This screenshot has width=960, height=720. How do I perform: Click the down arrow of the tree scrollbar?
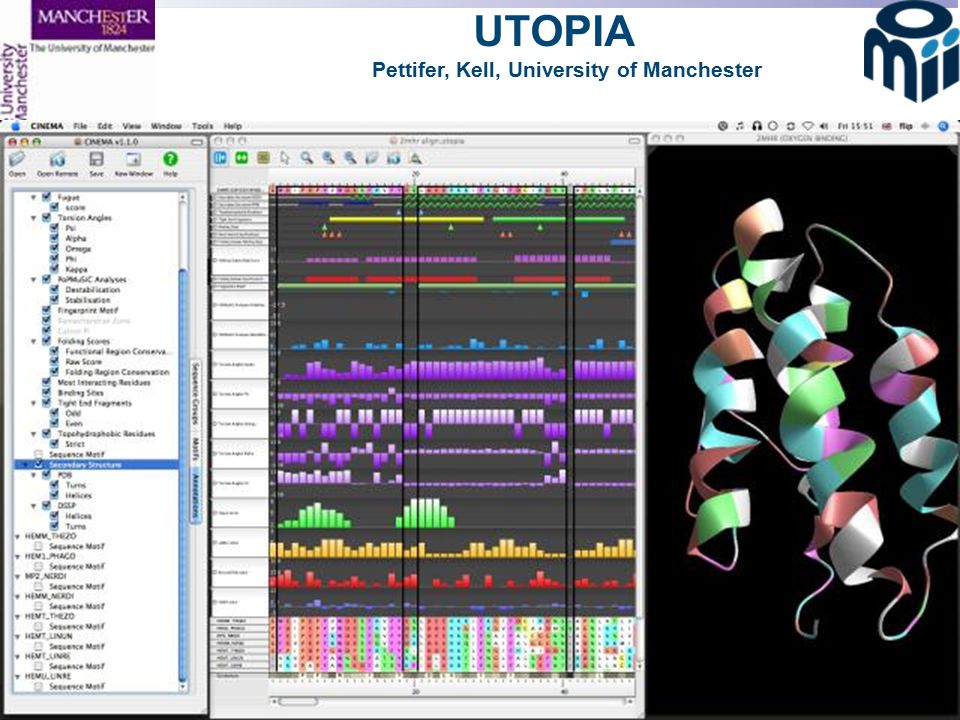pyautogui.click(x=182, y=686)
